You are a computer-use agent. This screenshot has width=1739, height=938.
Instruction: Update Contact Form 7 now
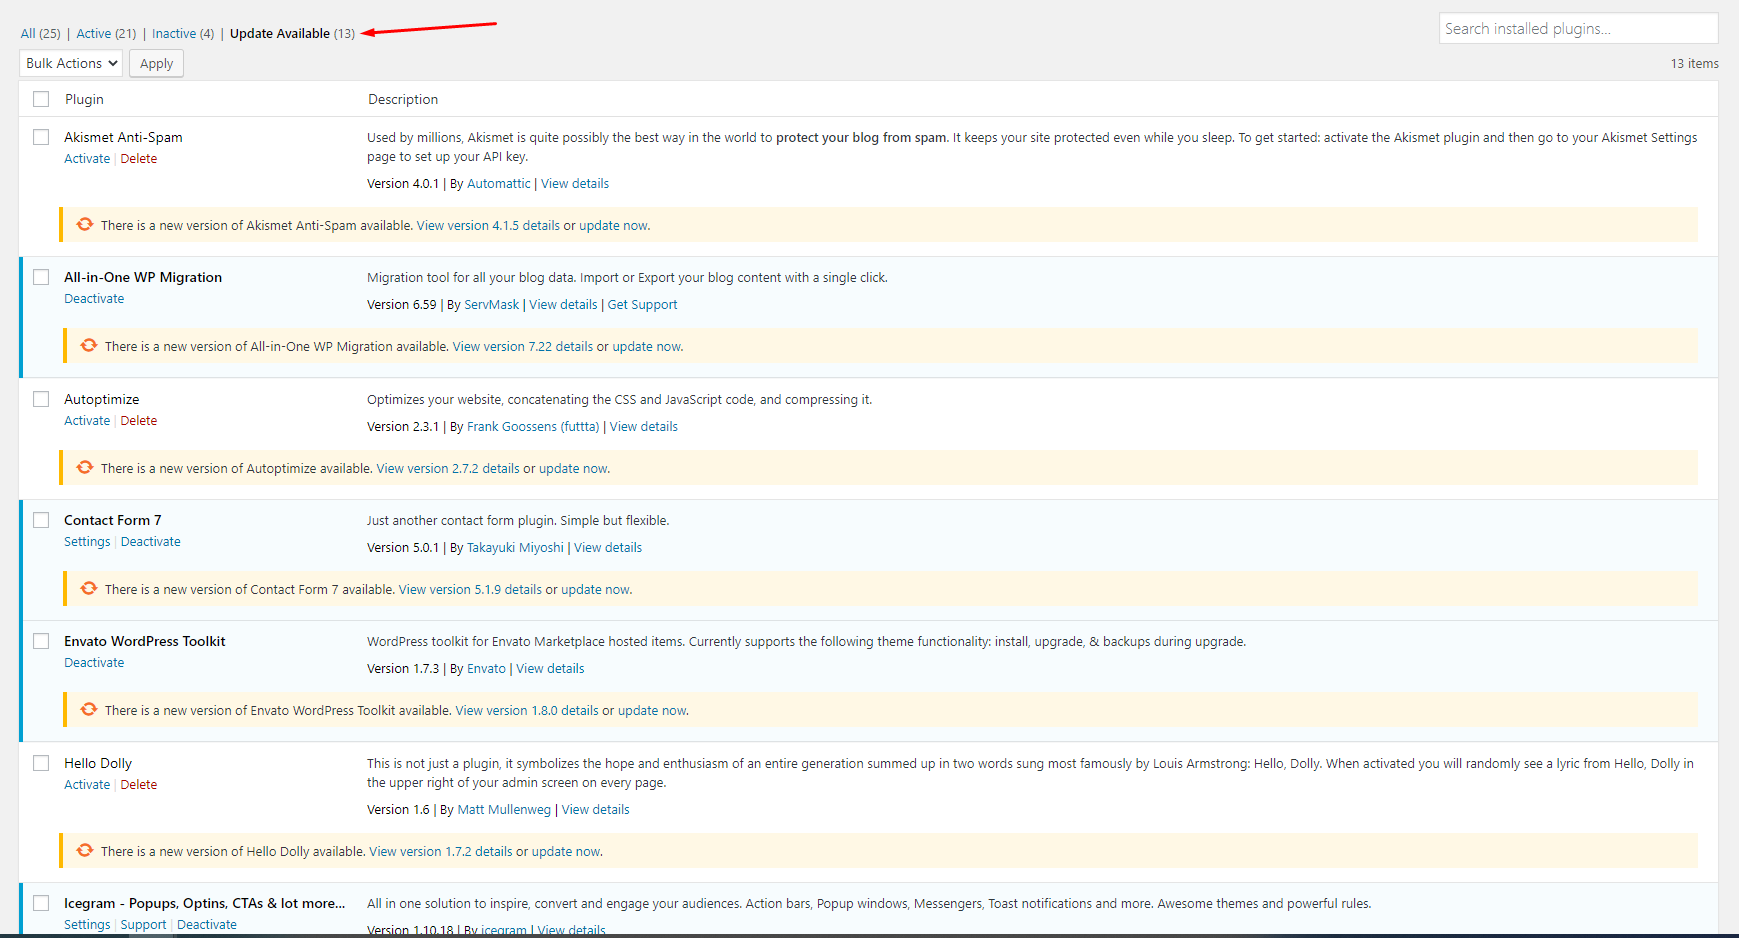(x=595, y=590)
